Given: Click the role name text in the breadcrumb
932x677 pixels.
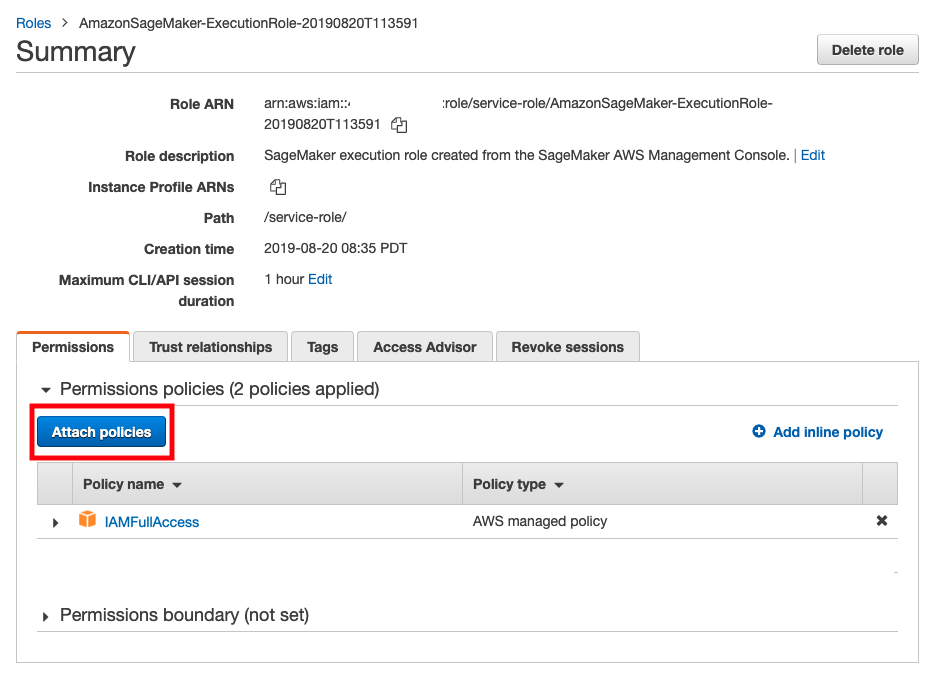Looking at the screenshot, I should (248, 23).
